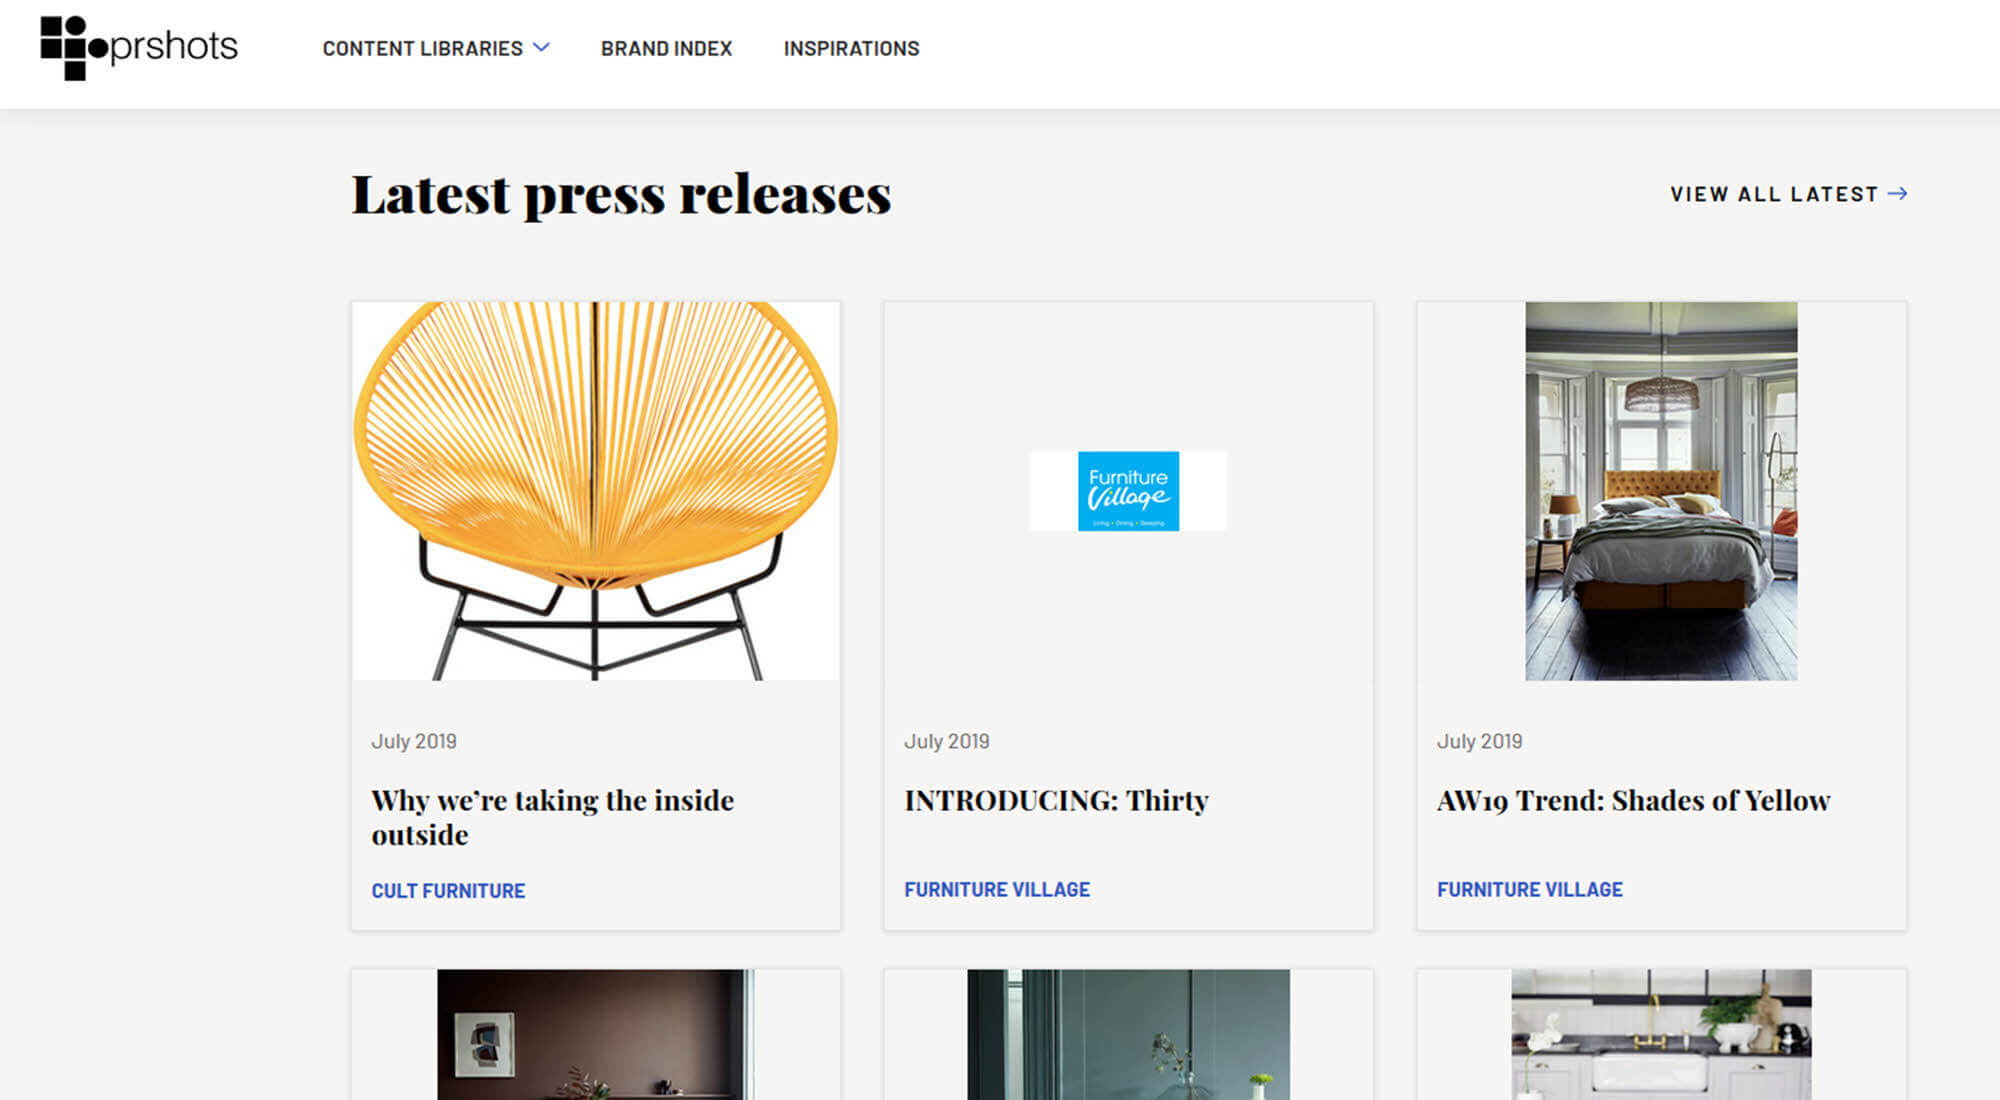
Task: Click Furniture Village under AW19 Trend
Action: (1530, 889)
